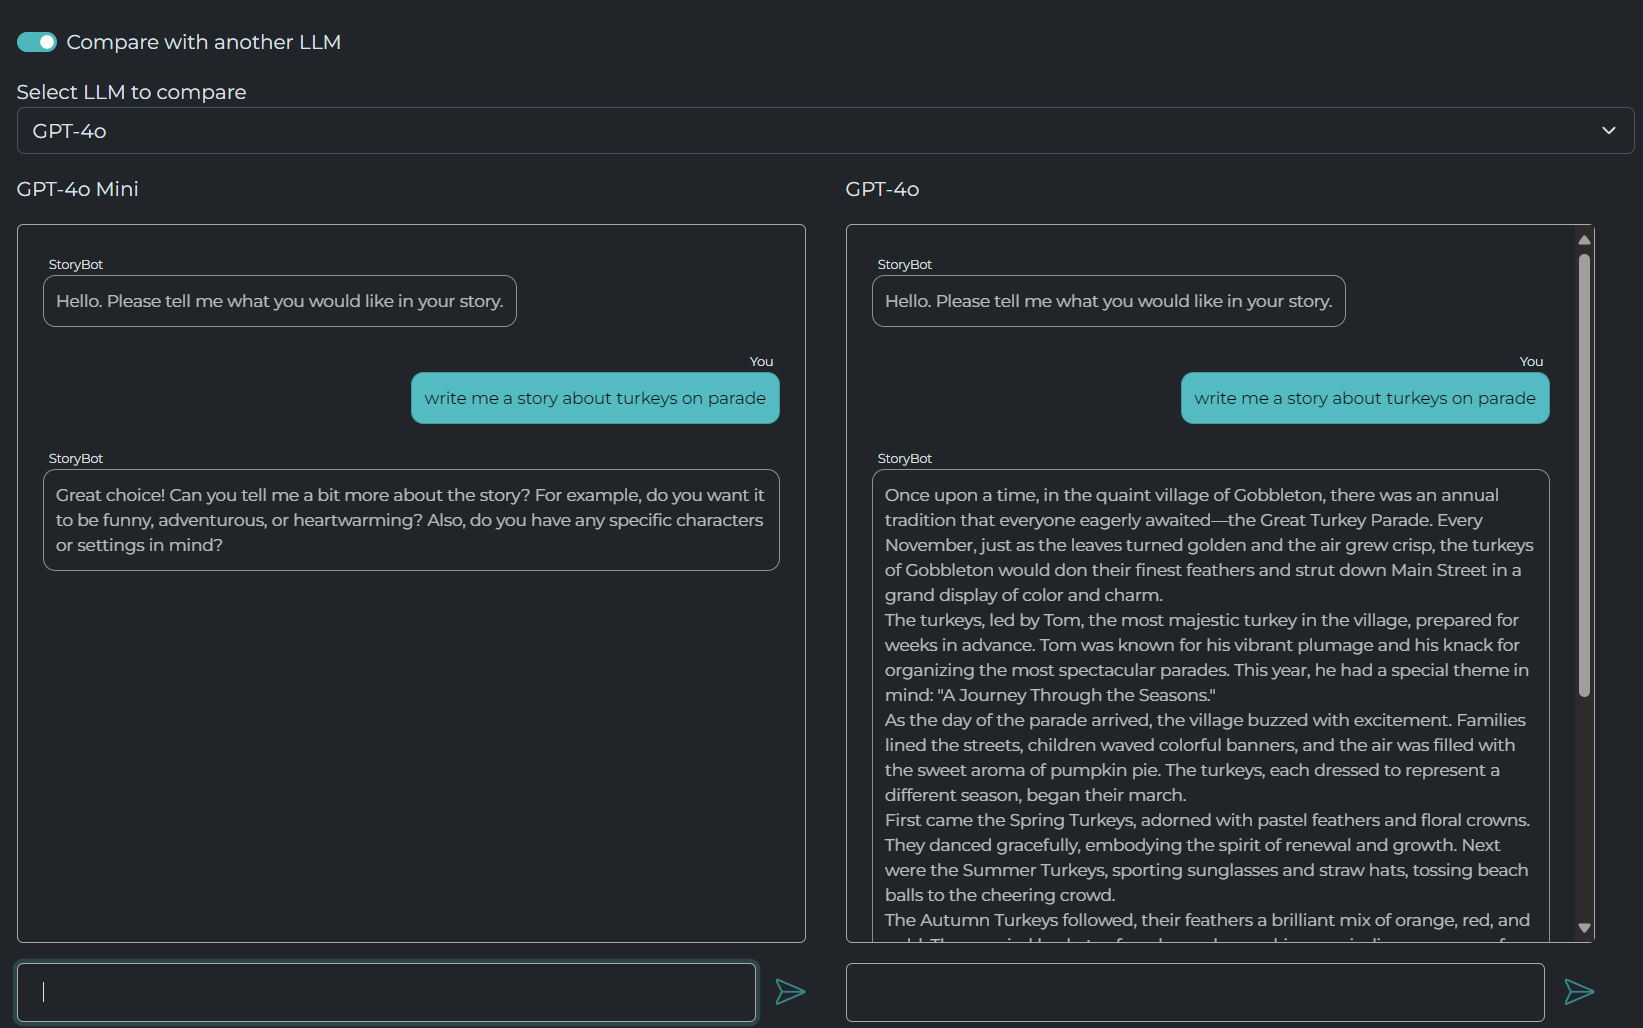The width and height of the screenshot is (1643, 1028).
Task: Toggle the Compare with another LLM switch
Action: (x=37, y=42)
